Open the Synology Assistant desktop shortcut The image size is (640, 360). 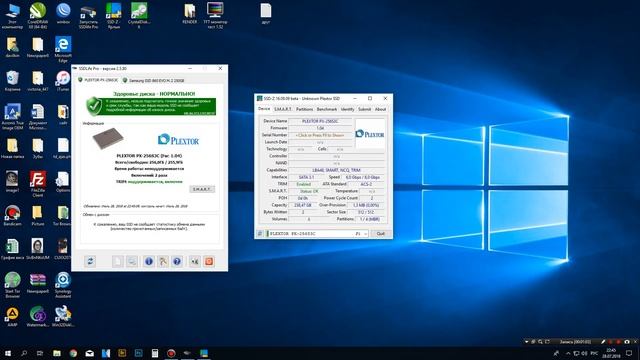coord(63,285)
